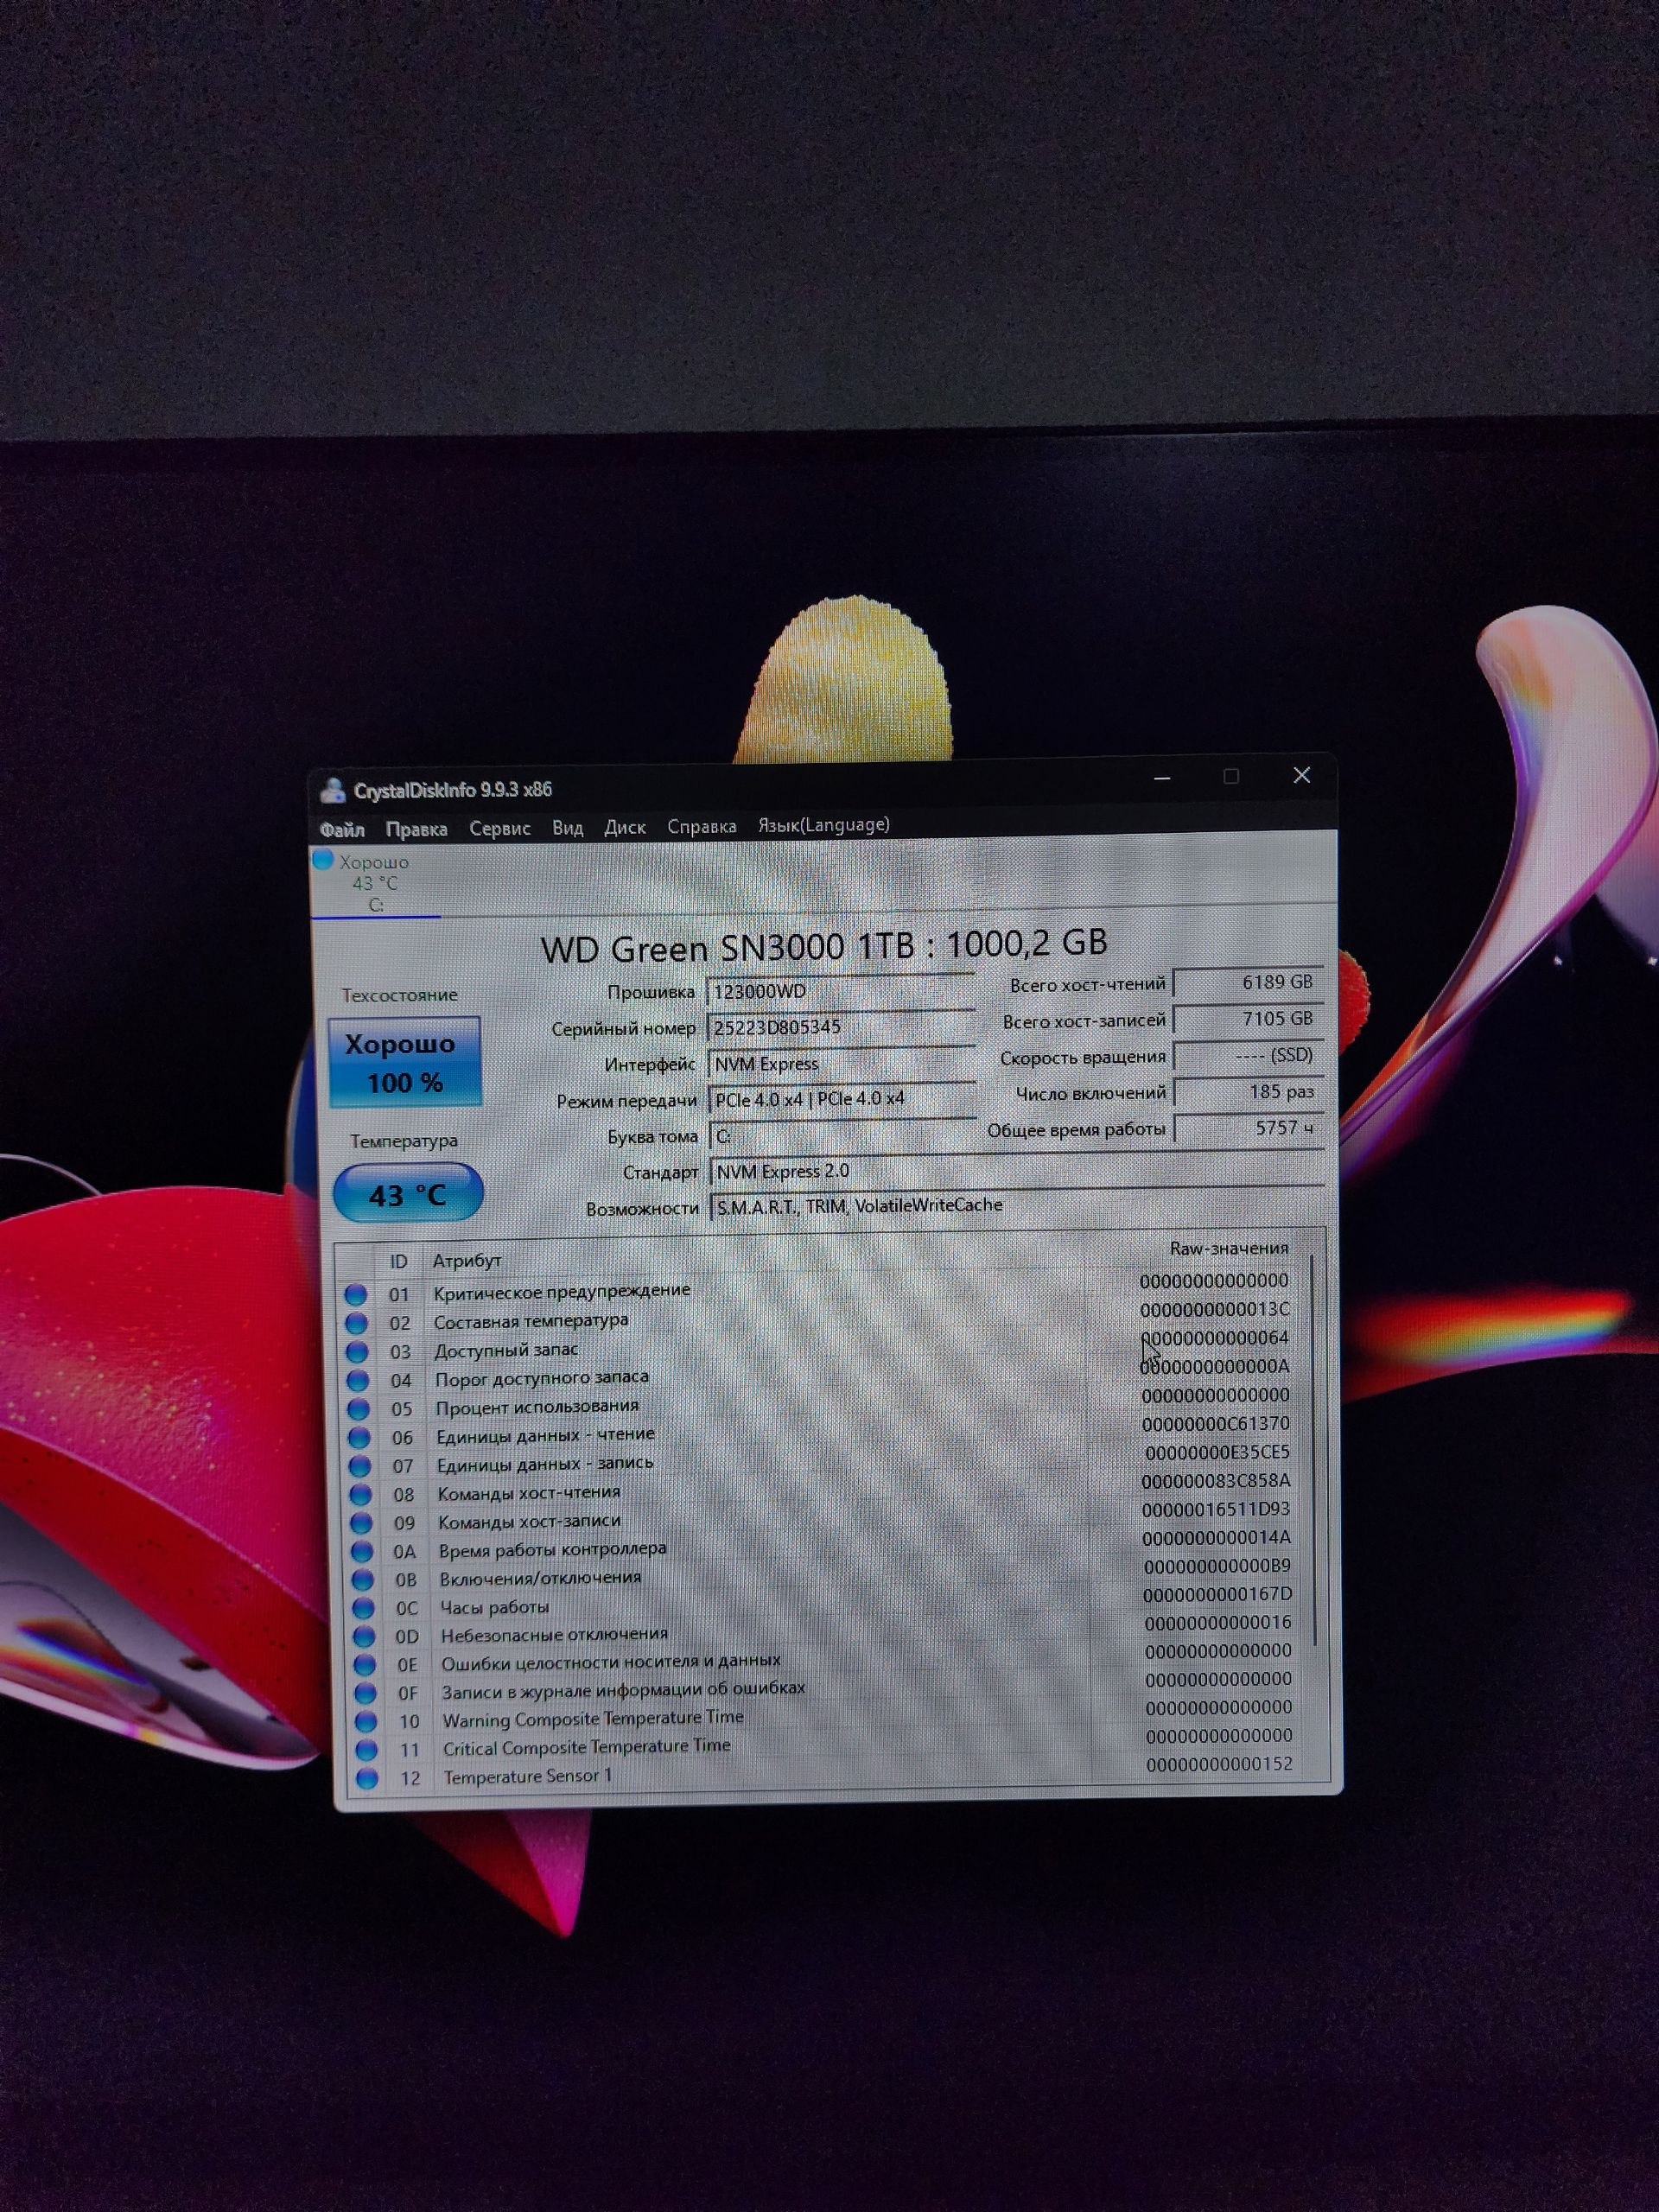Screen dimensions: 1659x2212
Task: Click status dot for Temperature Sensor 1 row
Action: (367, 1778)
